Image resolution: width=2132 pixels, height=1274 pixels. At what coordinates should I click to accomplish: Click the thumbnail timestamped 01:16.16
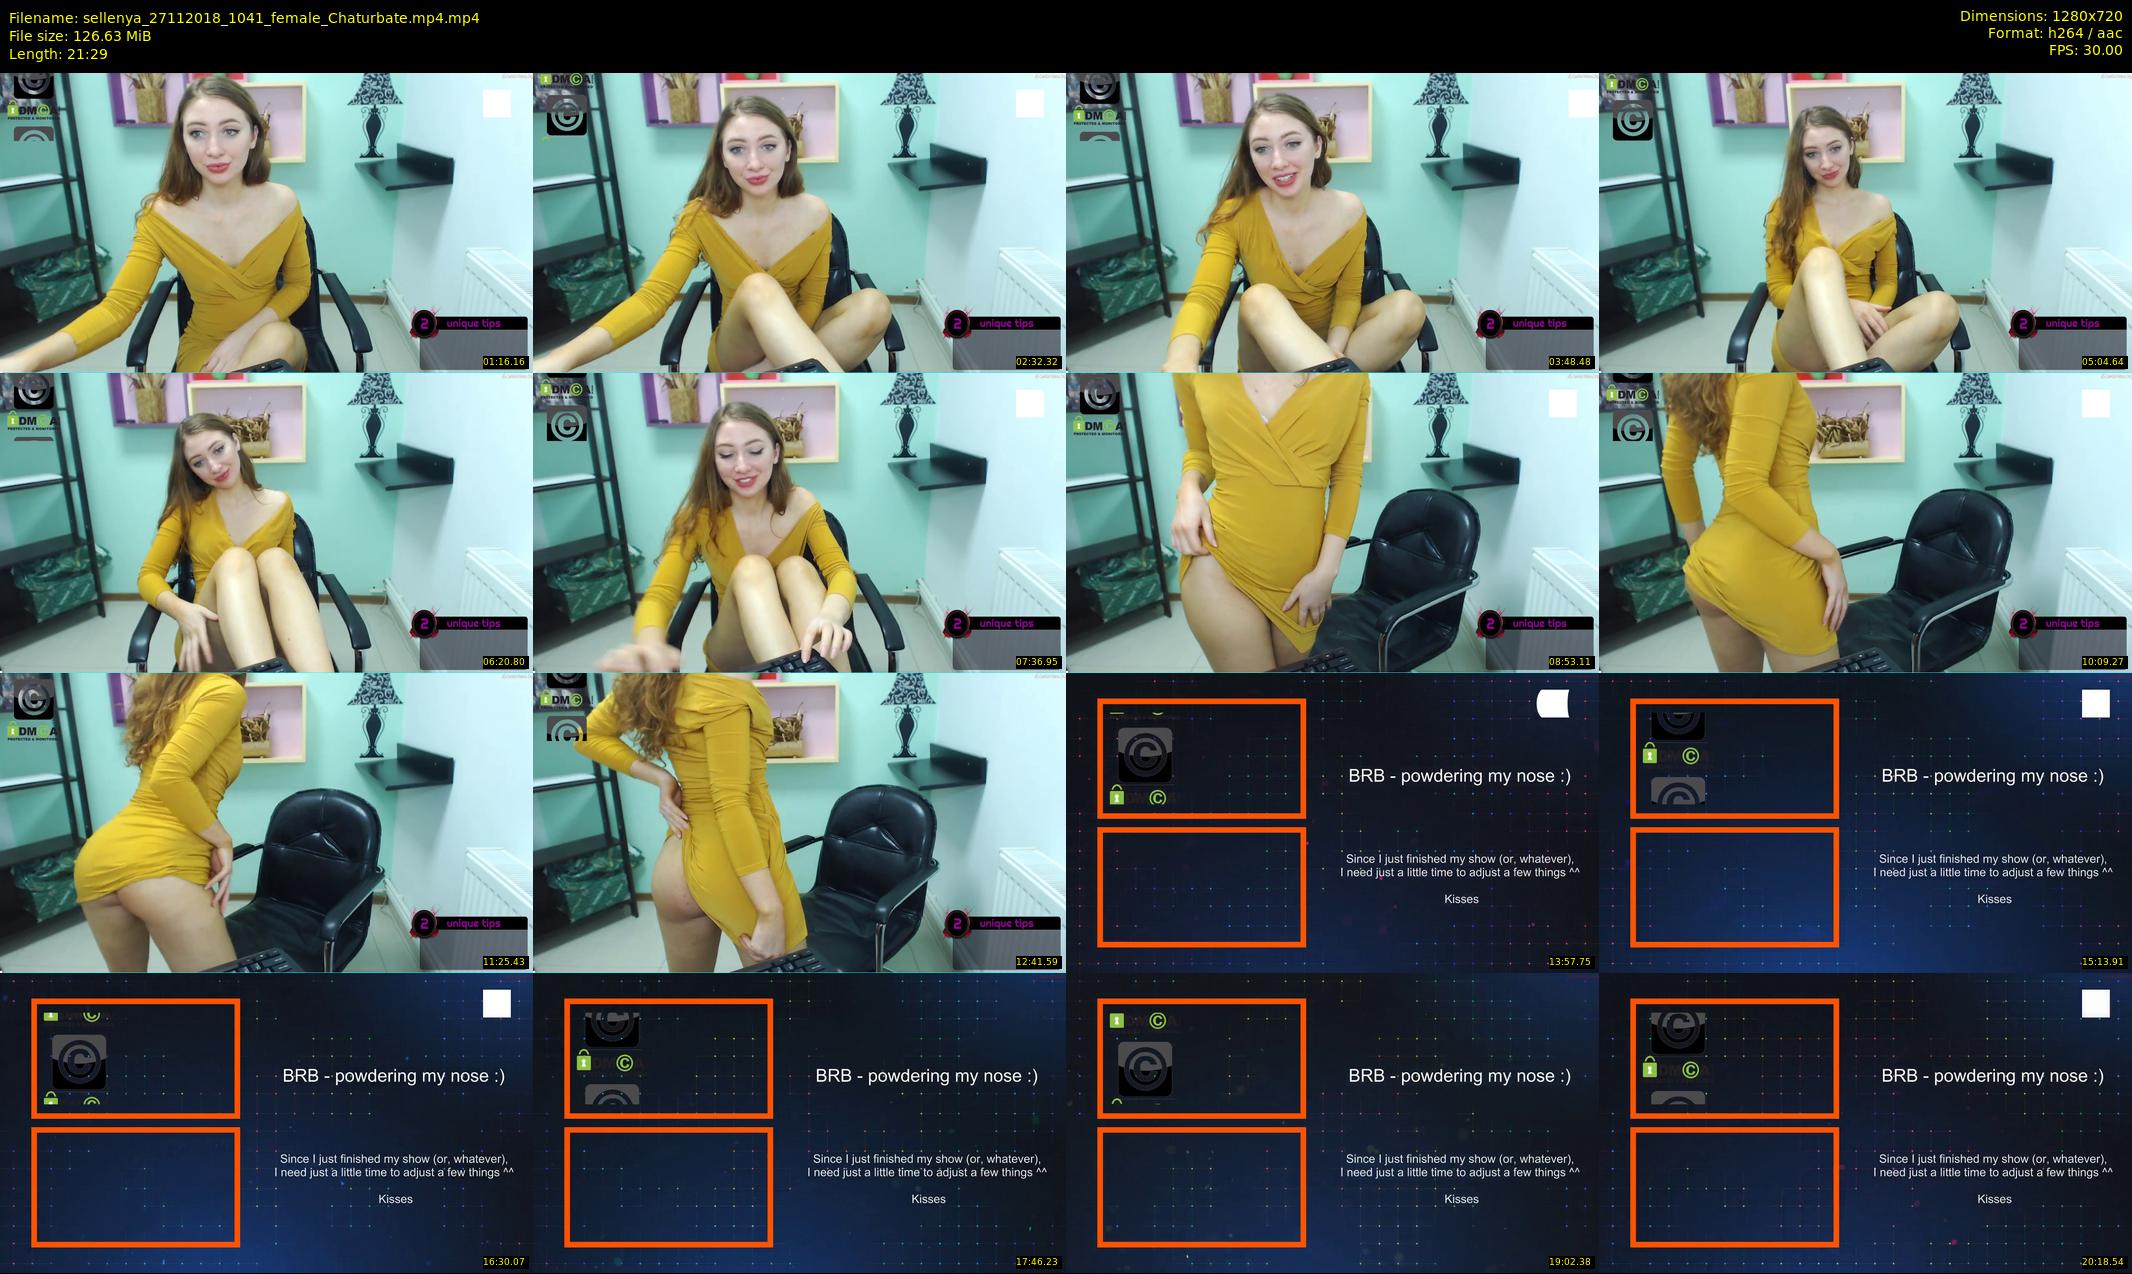pos(266,222)
